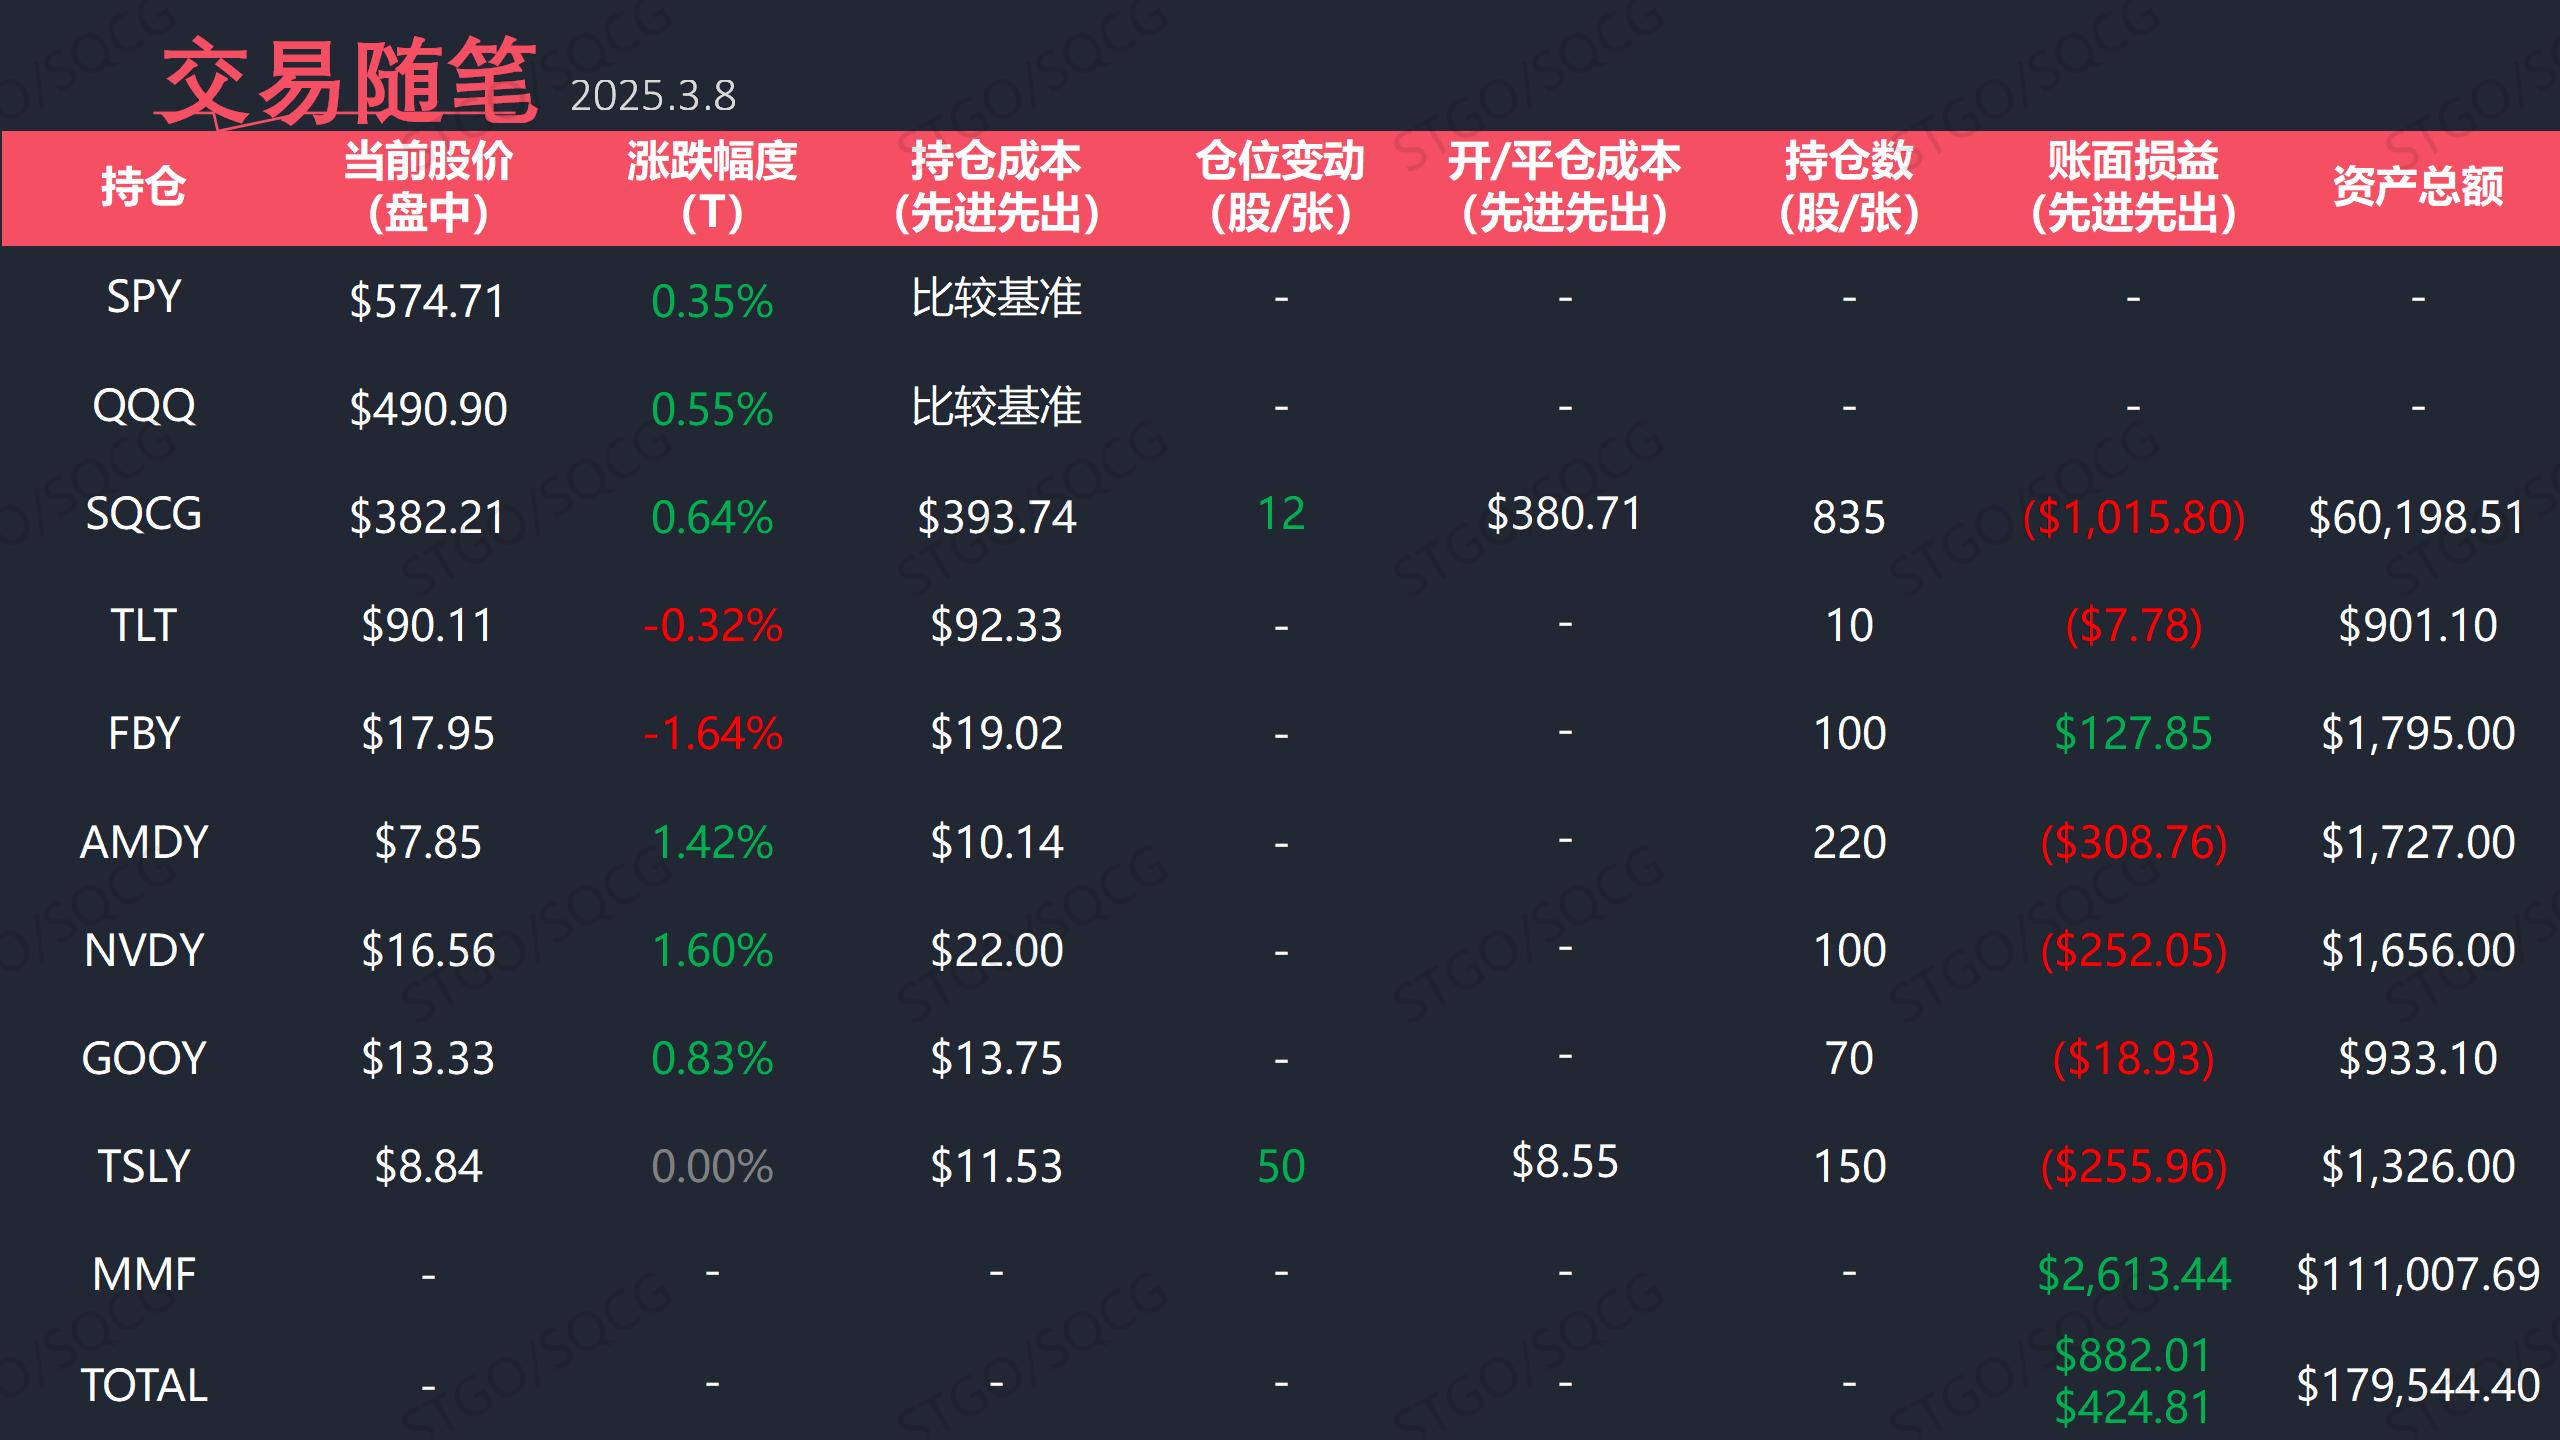
Task: Select the SQCG ticker cell
Action: 143,515
